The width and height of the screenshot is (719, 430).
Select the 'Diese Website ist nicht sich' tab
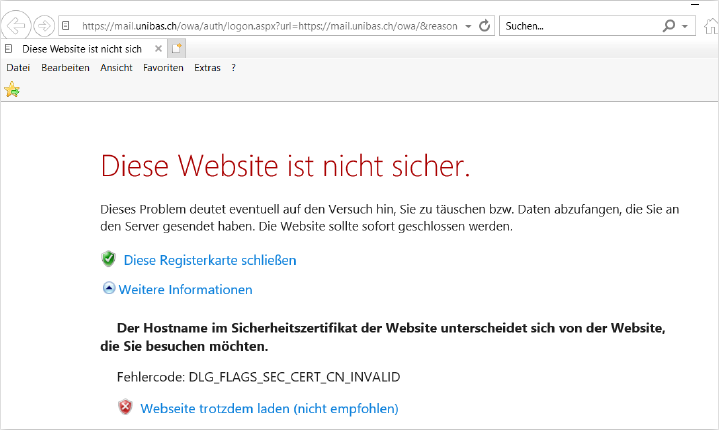click(x=80, y=48)
